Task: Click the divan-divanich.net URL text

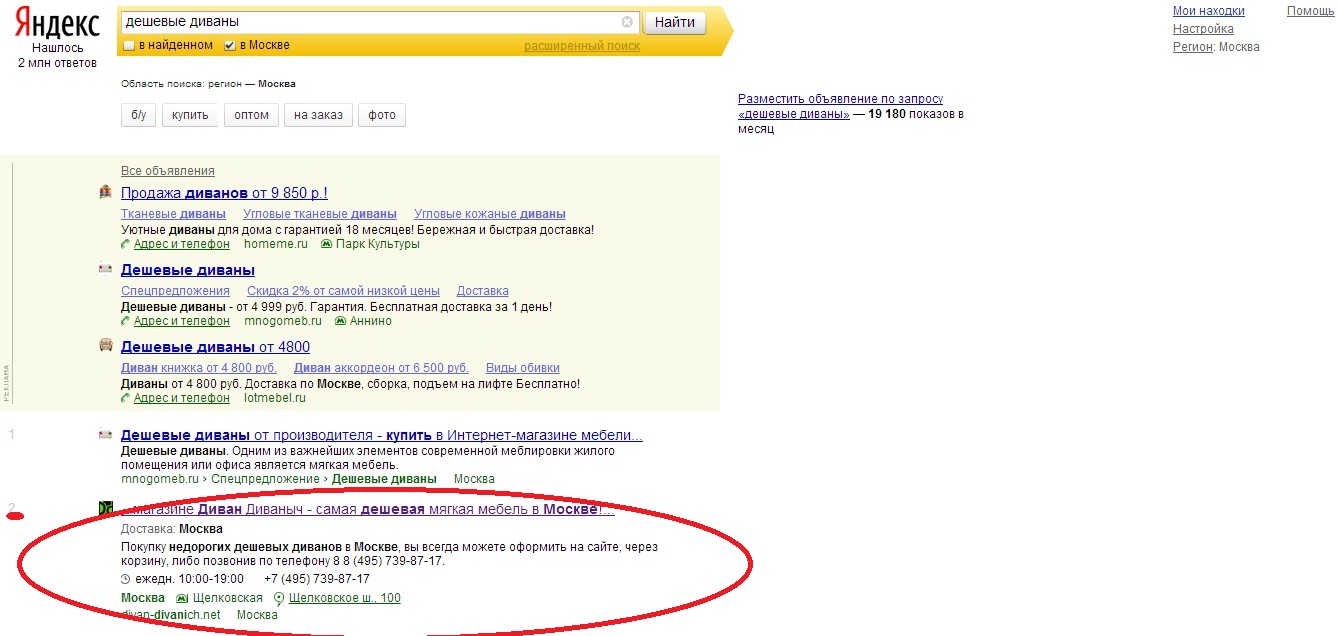Action: click(x=169, y=615)
